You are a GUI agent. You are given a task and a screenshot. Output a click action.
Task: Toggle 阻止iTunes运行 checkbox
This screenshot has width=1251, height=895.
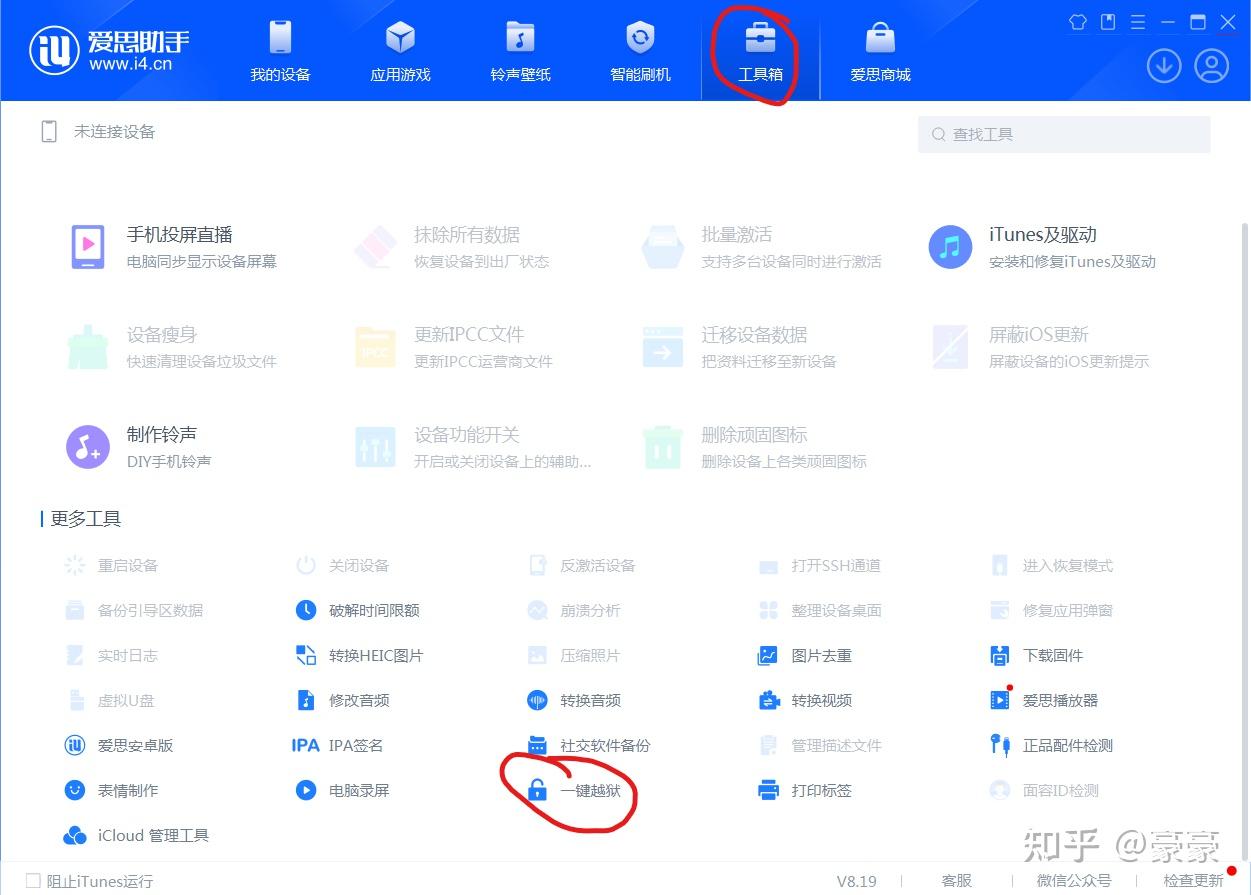[34, 881]
